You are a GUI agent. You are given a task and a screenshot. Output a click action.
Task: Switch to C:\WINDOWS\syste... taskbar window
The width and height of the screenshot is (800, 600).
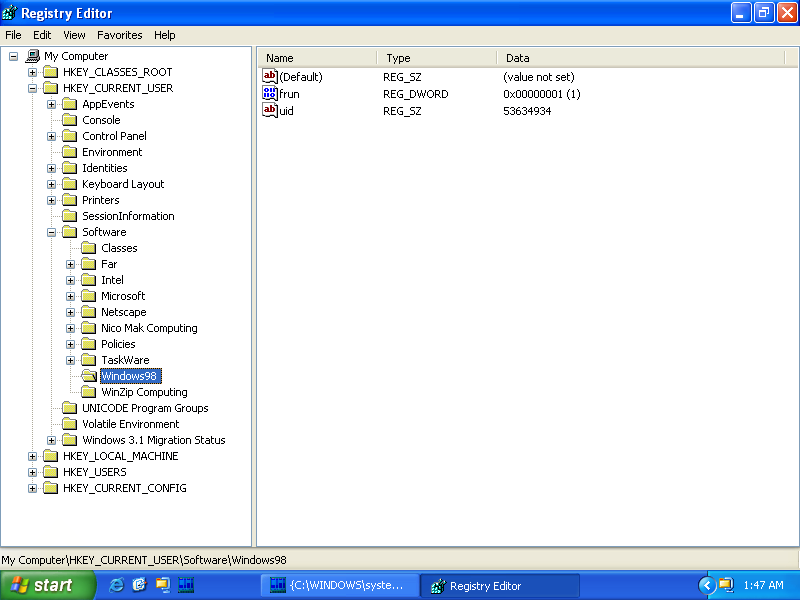[x=340, y=585]
